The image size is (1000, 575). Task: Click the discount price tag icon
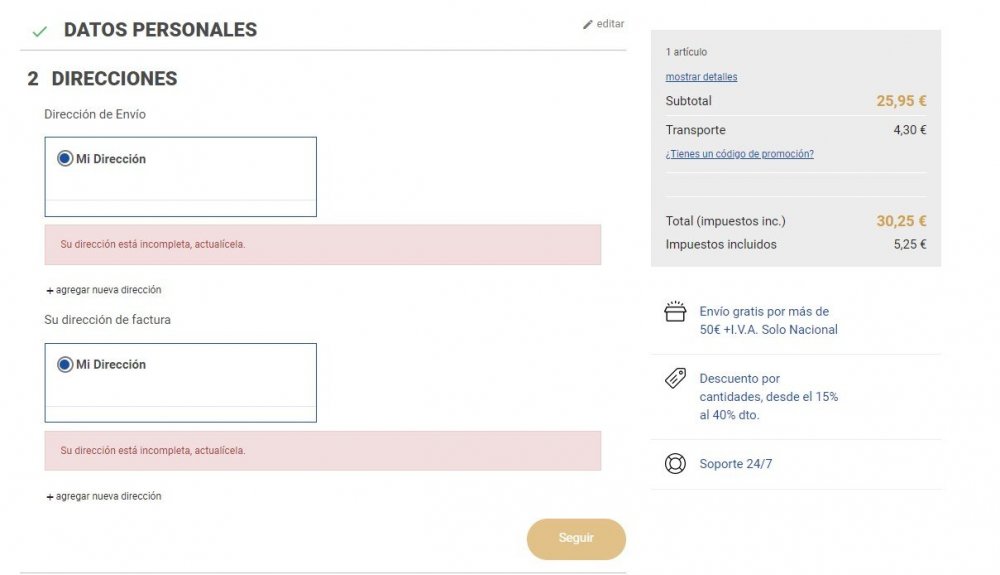click(675, 378)
